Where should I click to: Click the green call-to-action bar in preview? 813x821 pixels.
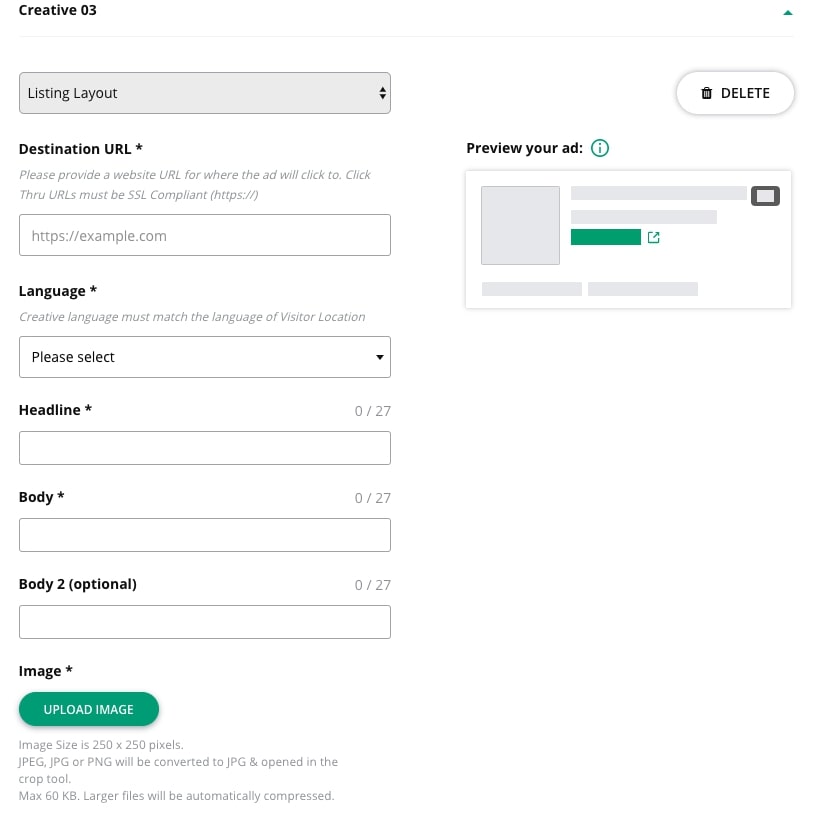pos(606,237)
